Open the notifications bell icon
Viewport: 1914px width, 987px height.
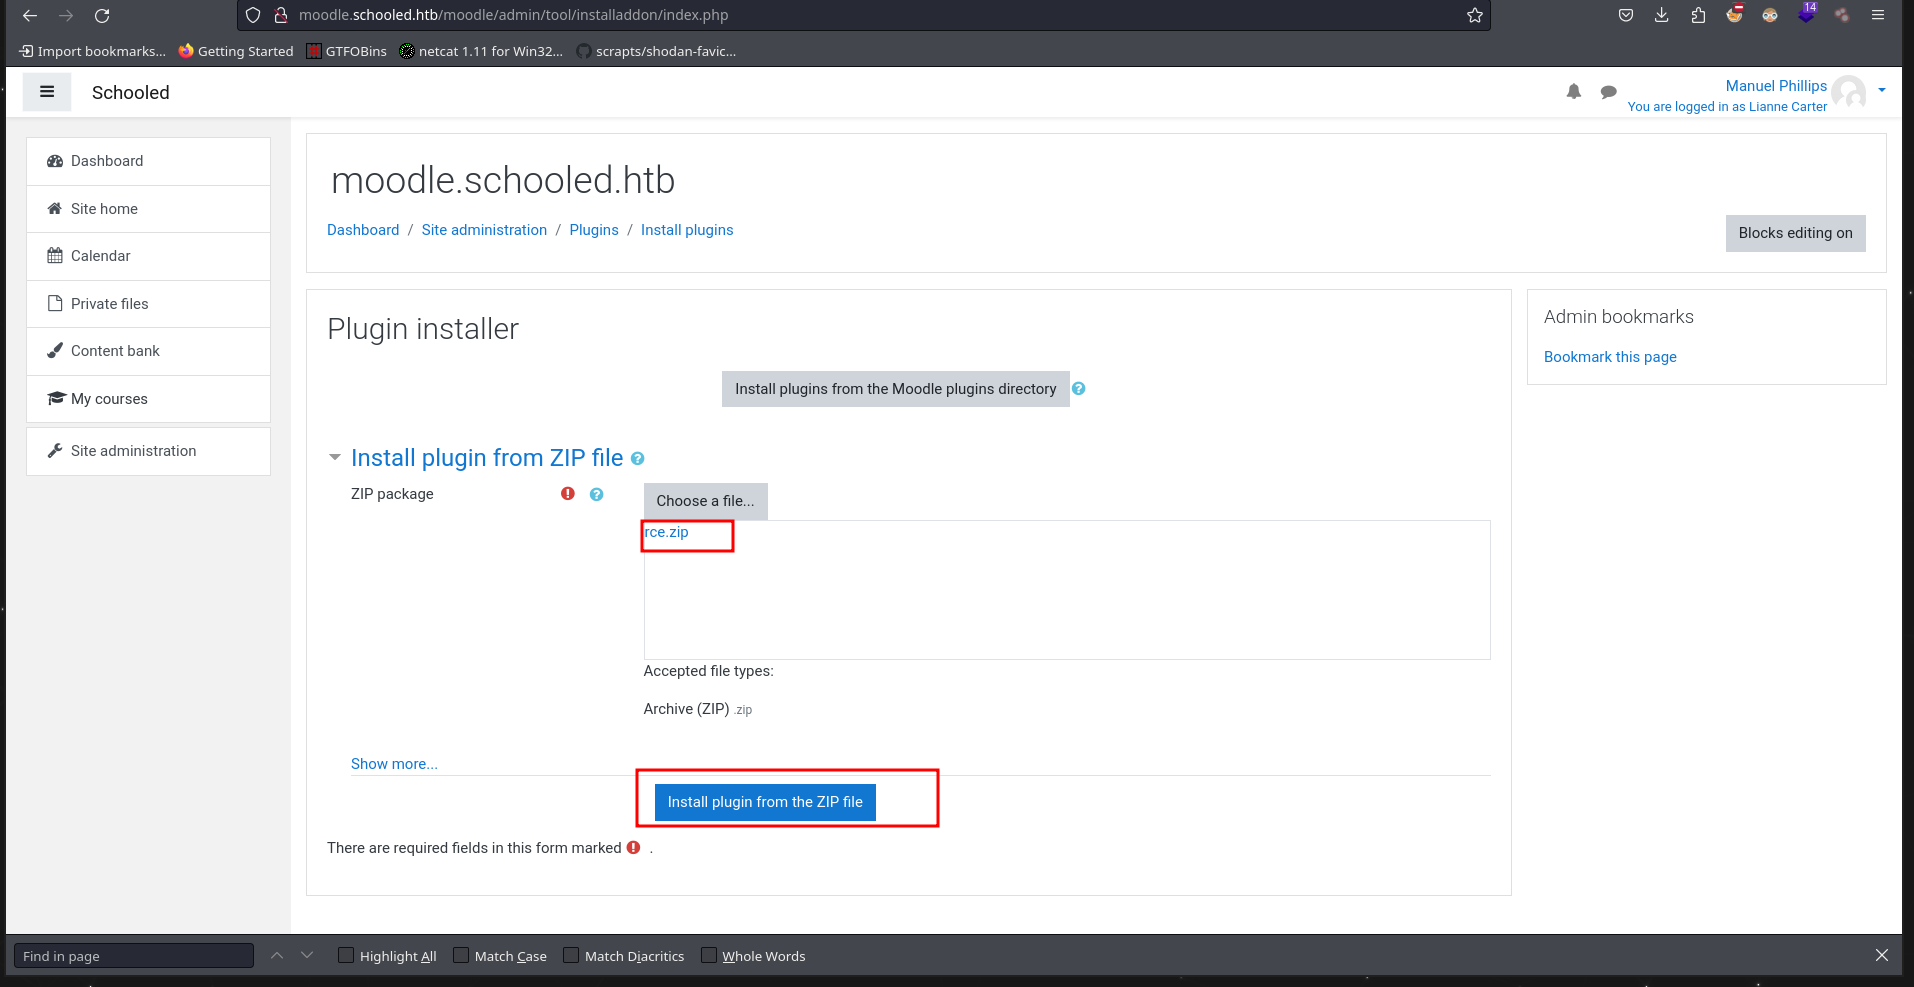tap(1574, 92)
